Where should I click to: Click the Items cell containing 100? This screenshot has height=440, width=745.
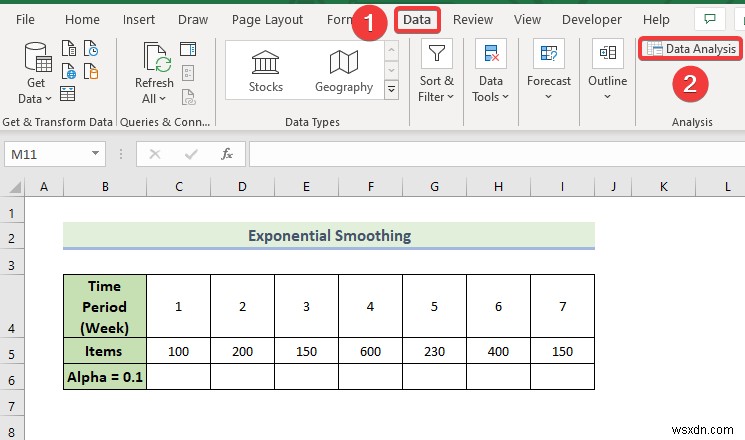[x=179, y=351]
